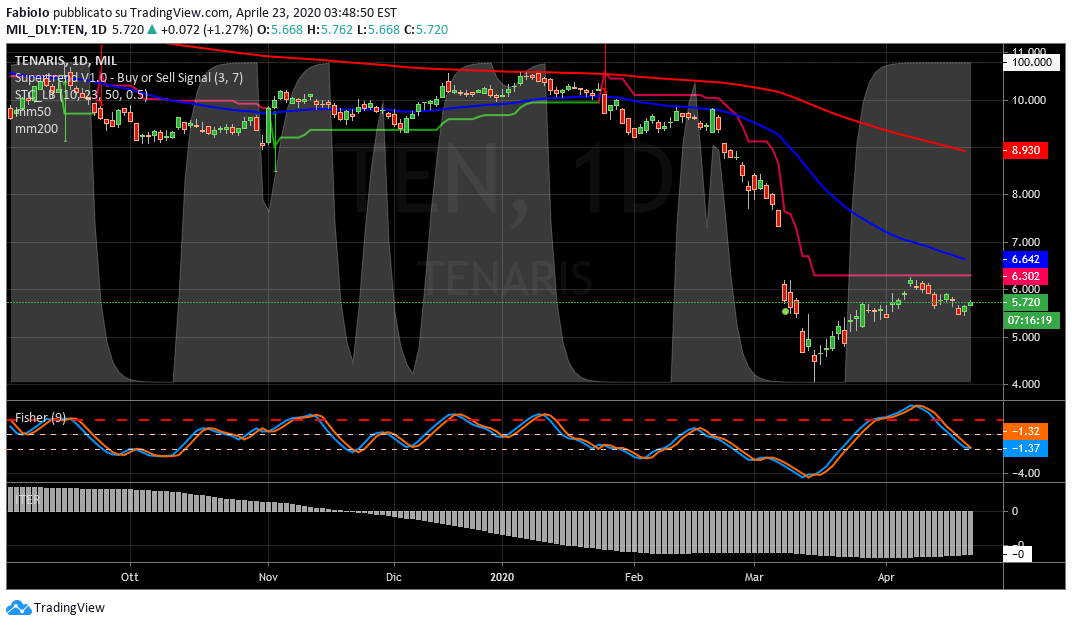The image size is (1072, 626).
Task: Select the pink 6.302 Supertrend price tag
Action: coord(1023,276)
